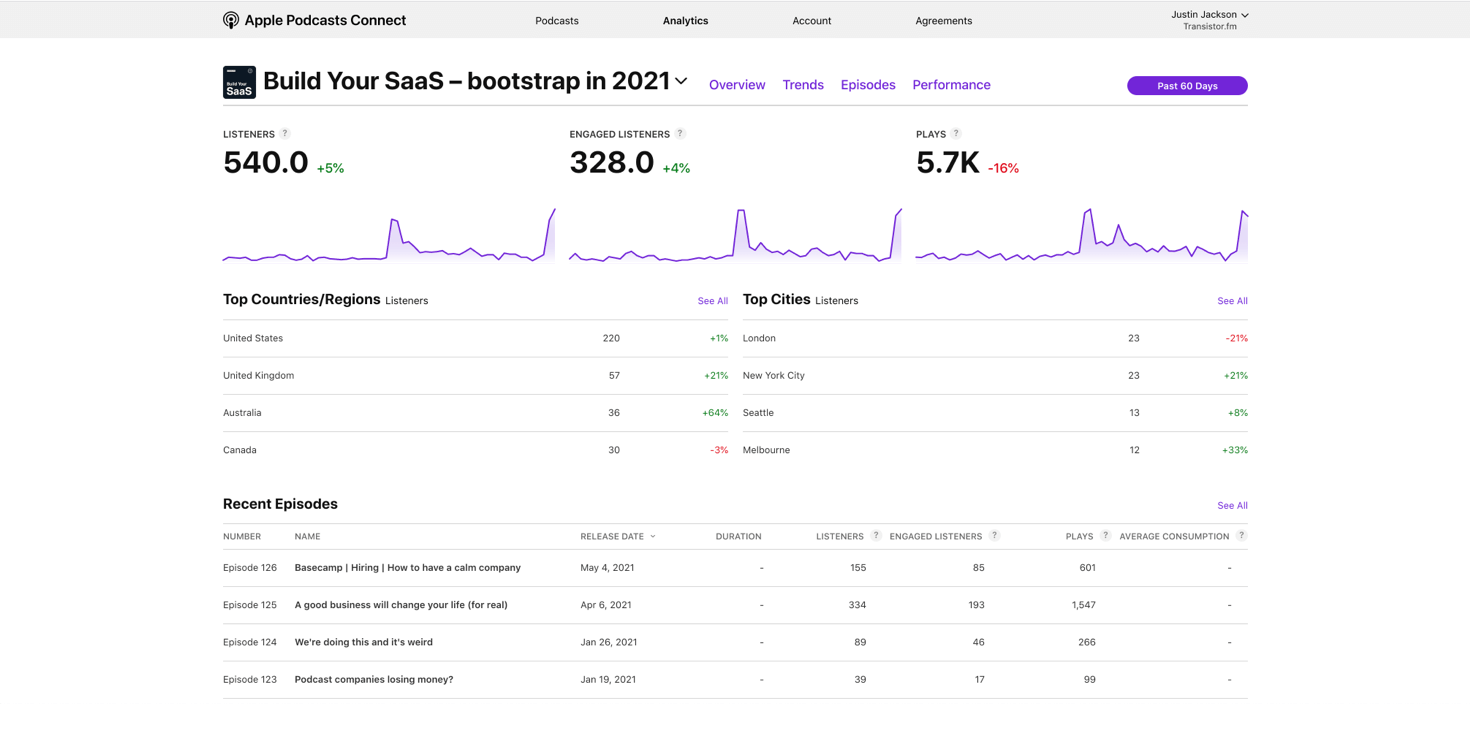
Task: Click help icon by Plays column header
Action: coord(1105,536)
